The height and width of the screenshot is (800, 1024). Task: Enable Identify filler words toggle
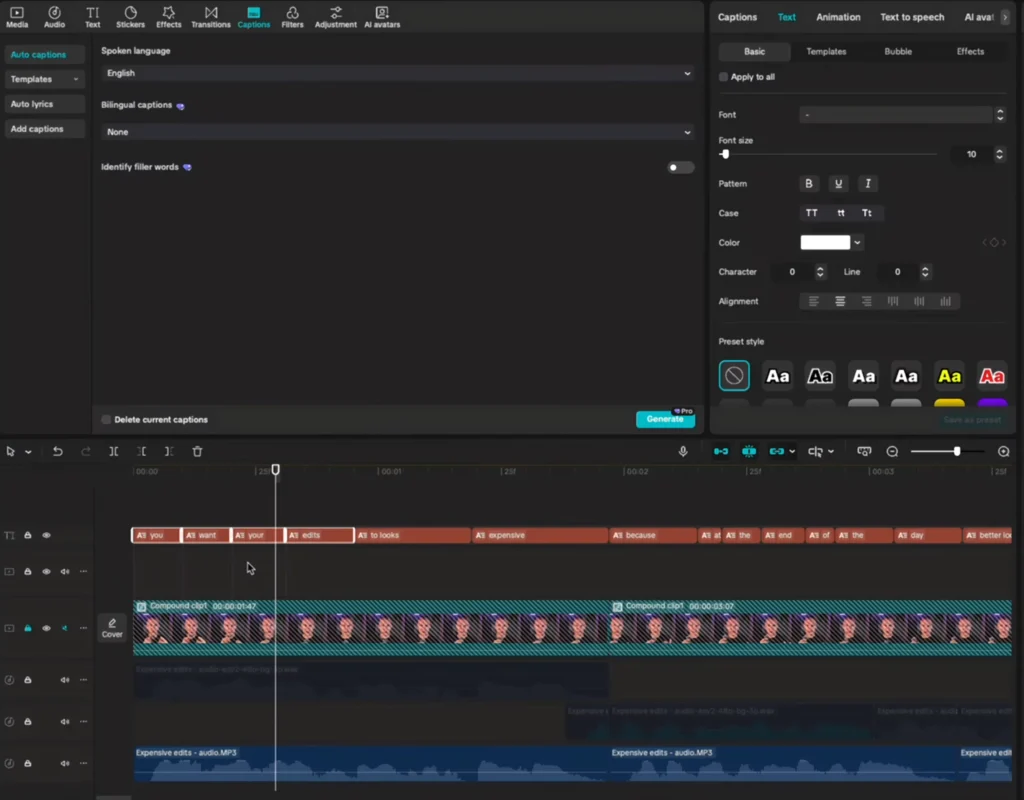click(x=680, y=168)
